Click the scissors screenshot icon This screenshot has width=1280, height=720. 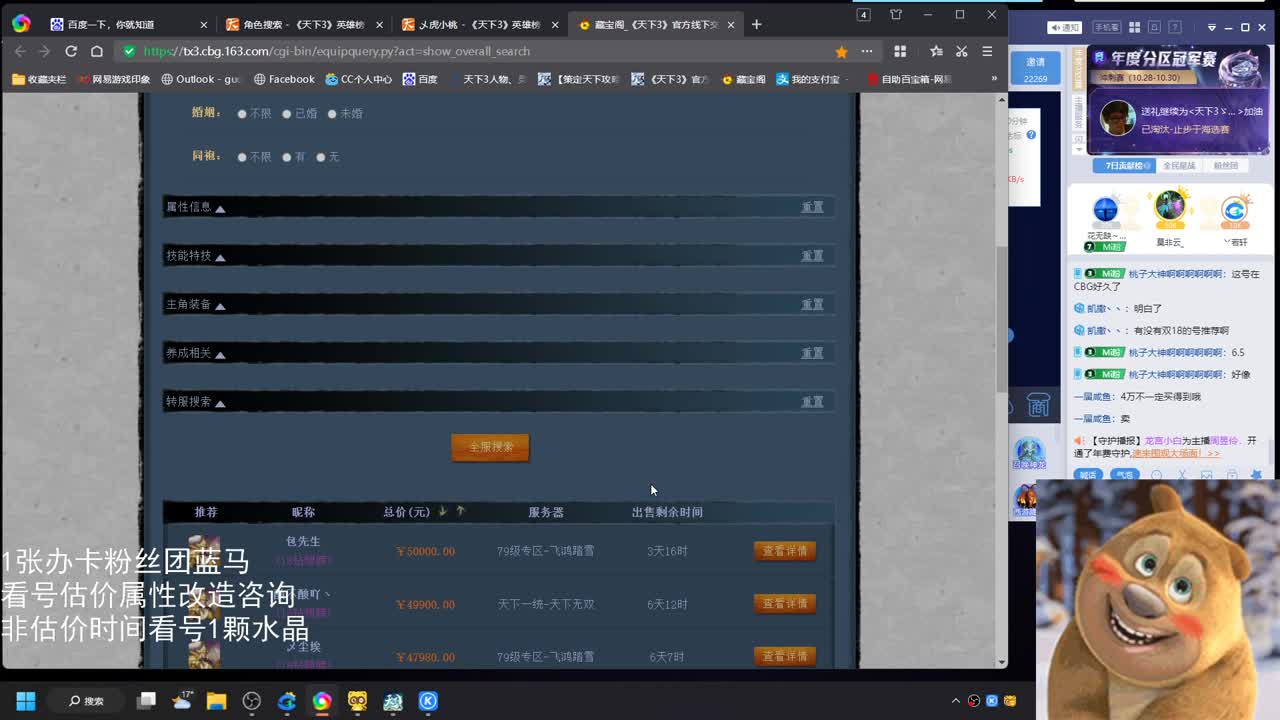coord(962,51)
